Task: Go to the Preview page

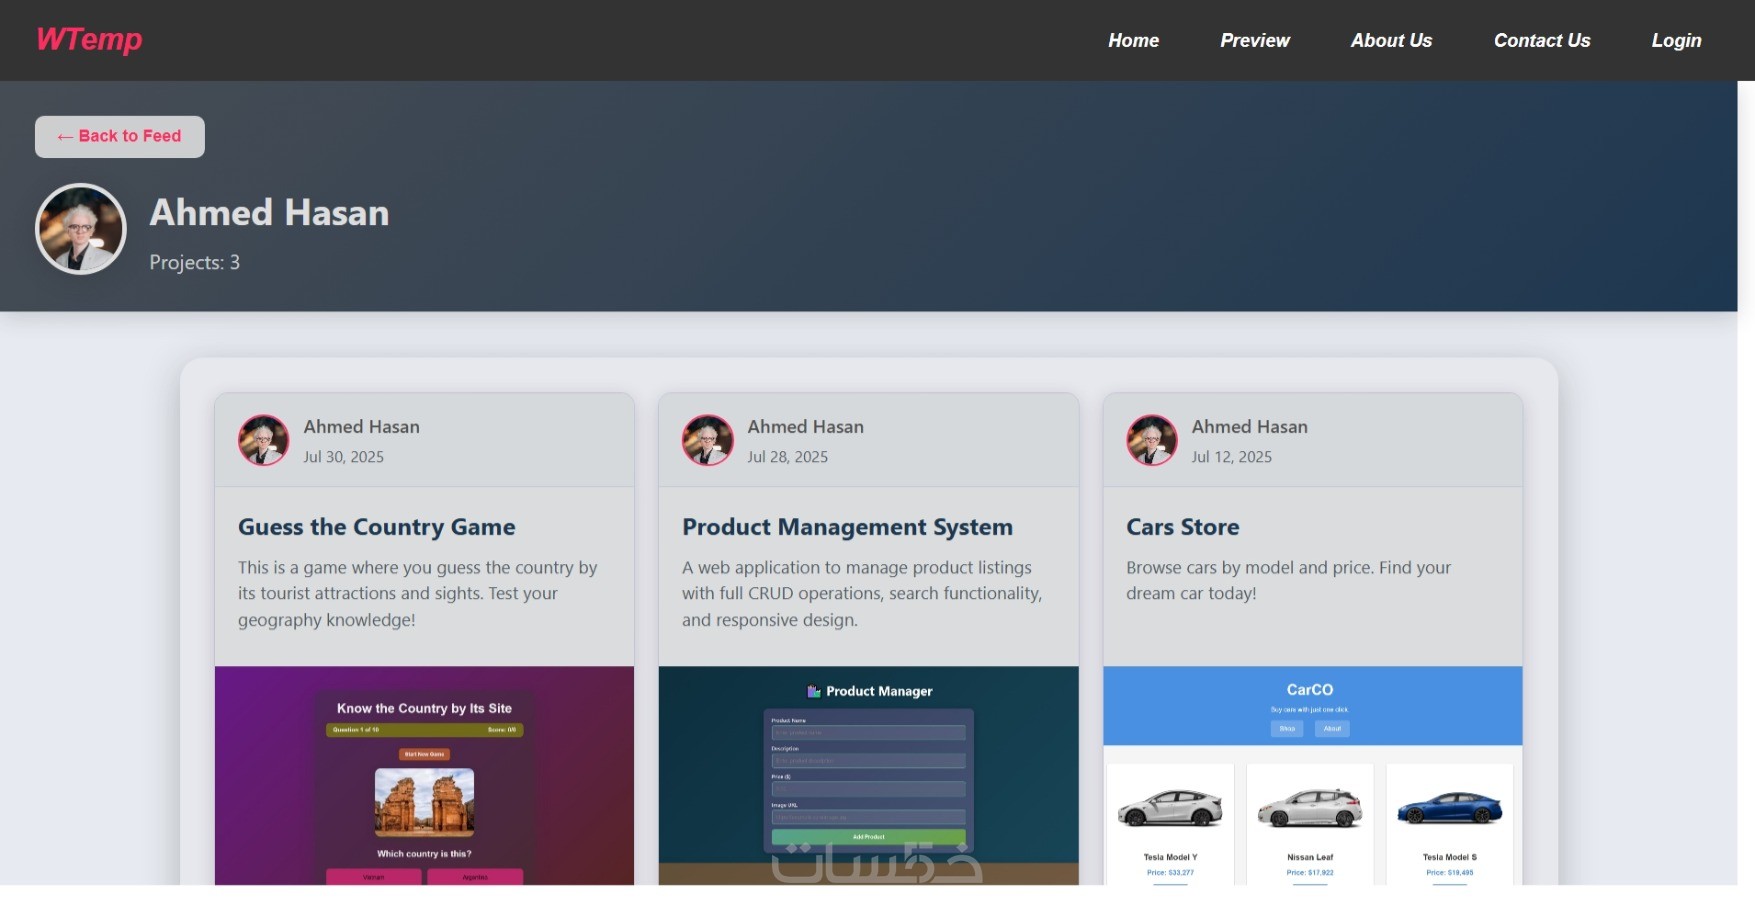Action: 1254,40
